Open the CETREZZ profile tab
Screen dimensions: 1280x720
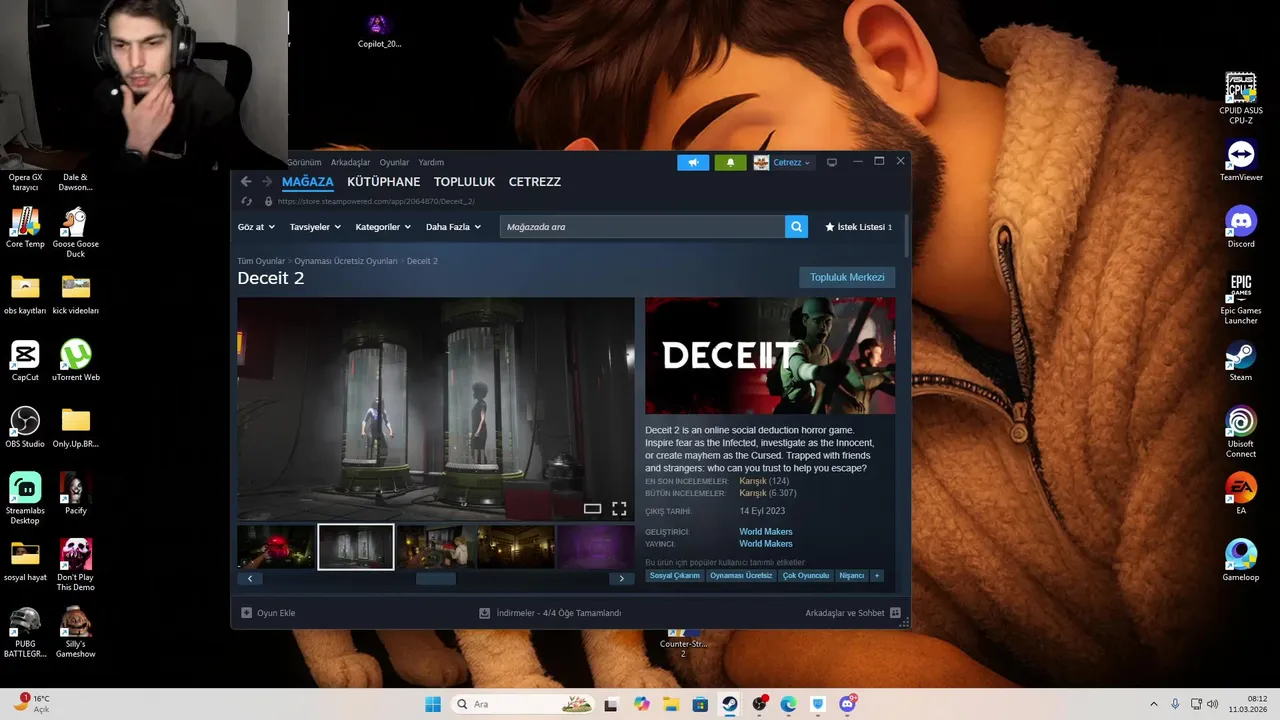click(535, 182)
